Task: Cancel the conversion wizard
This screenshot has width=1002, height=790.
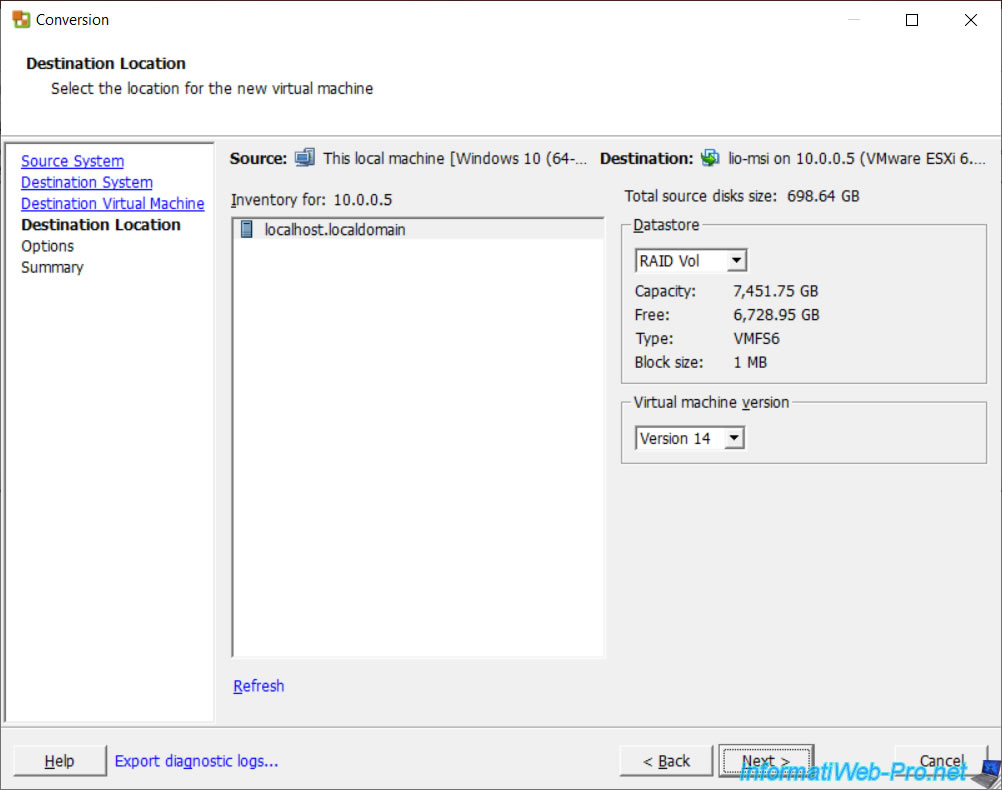Action: click(x=941, y=761)
